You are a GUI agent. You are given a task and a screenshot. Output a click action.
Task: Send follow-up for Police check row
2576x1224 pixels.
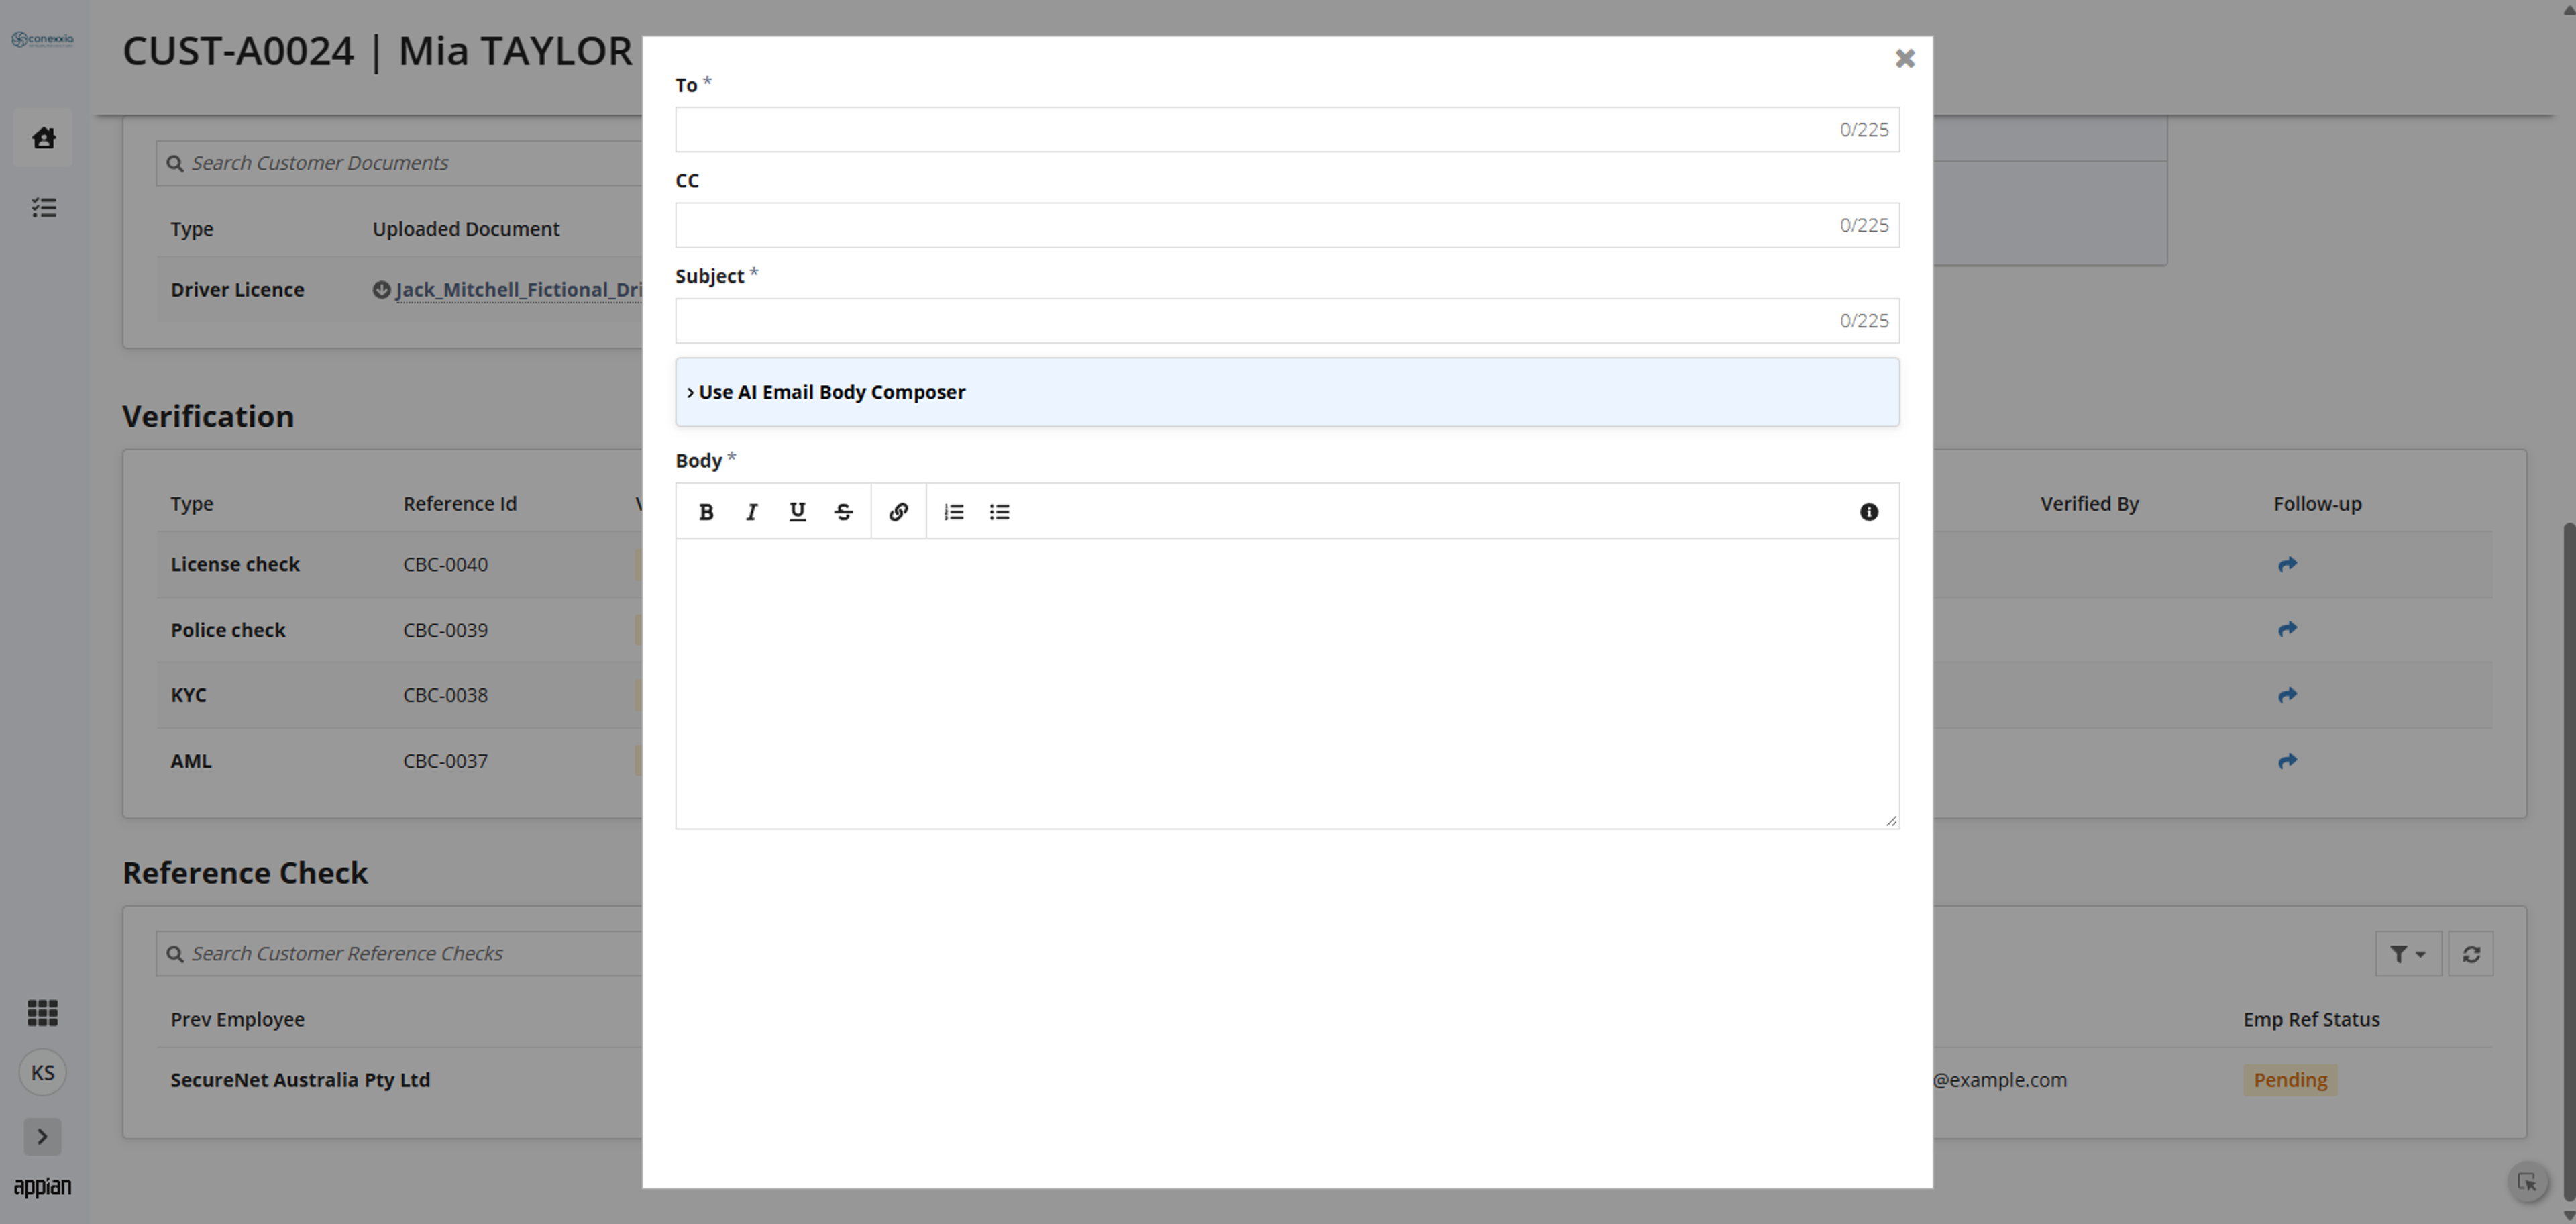(2287, 630)
